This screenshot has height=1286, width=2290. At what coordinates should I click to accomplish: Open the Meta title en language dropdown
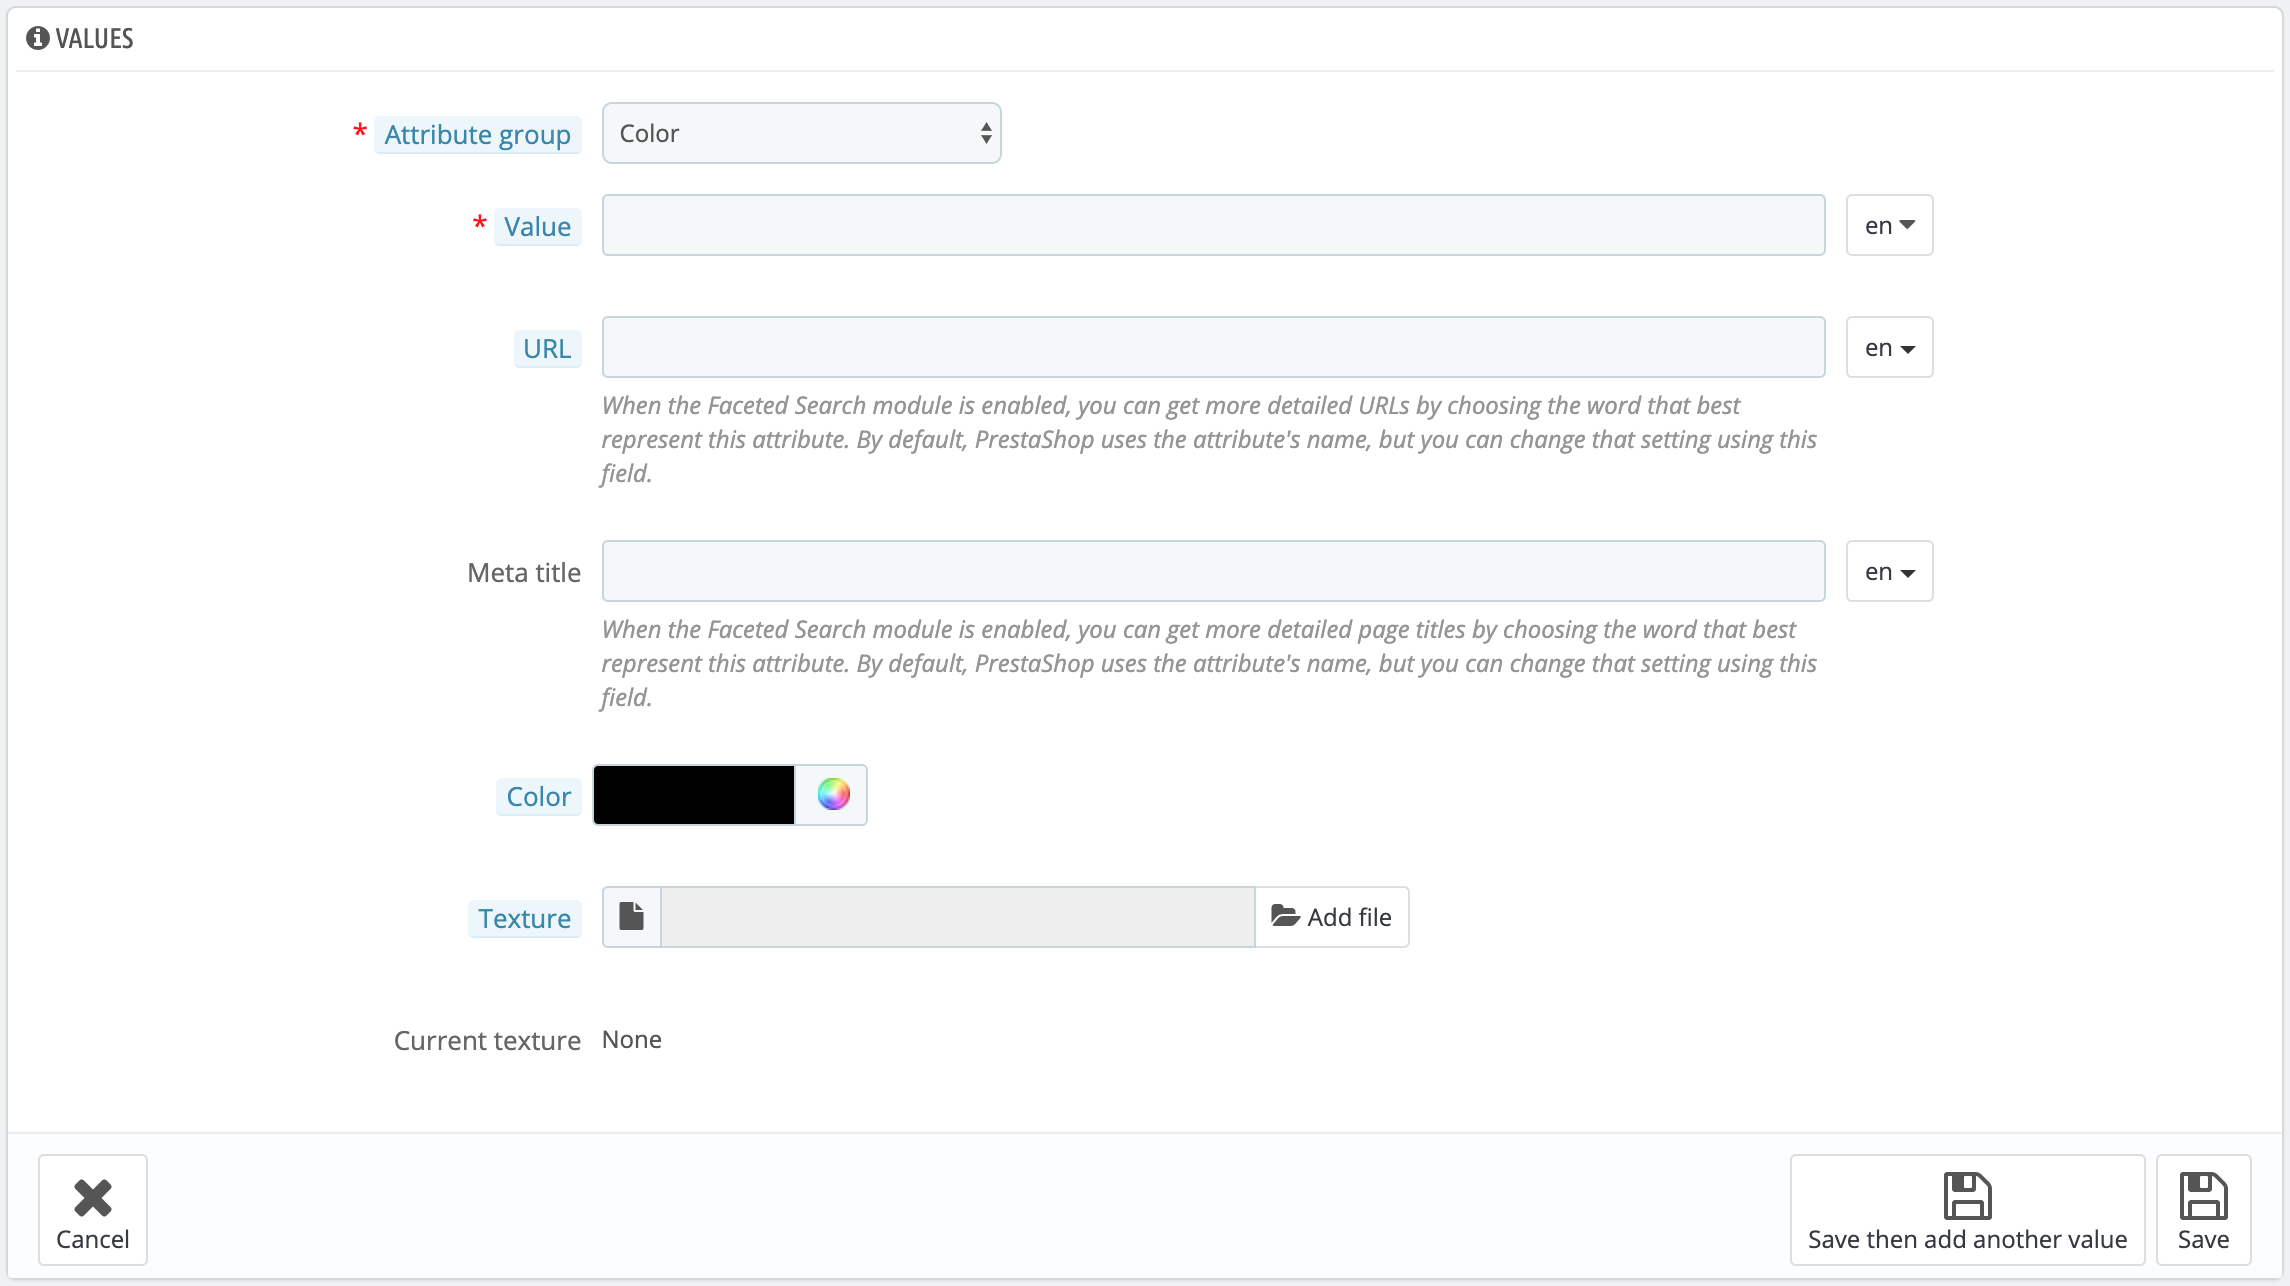[x=1889, y=571]
